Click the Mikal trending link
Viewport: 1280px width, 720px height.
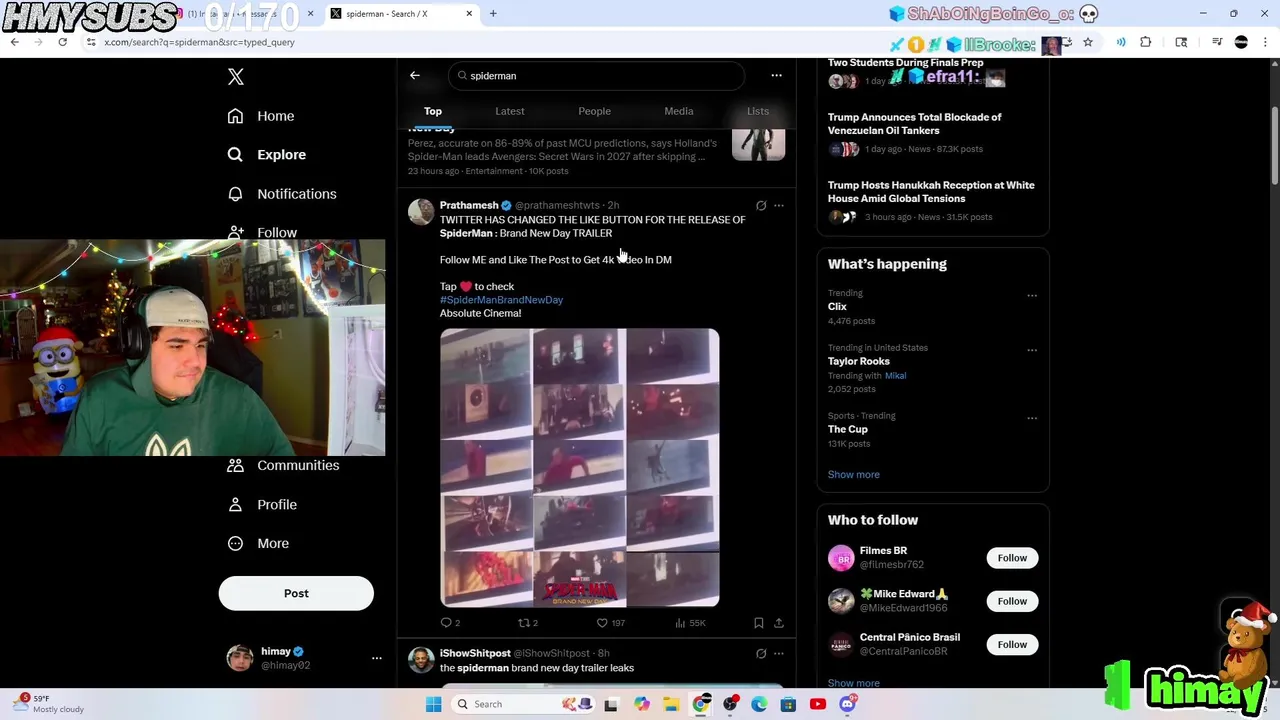click(895, 376)
